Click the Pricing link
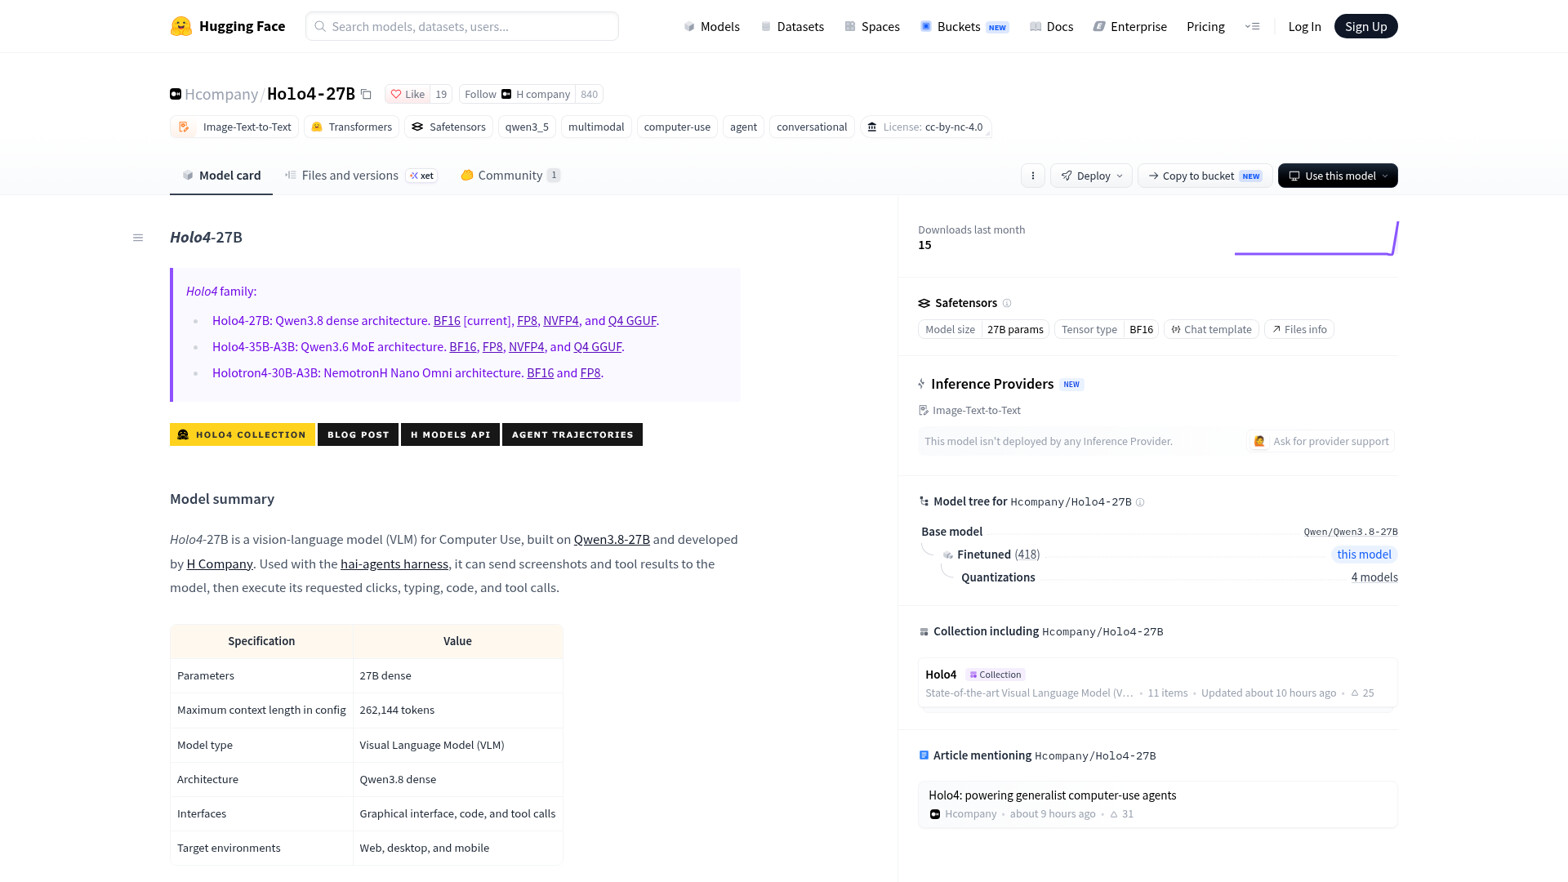The width and height of the screenshot is (1568, 882). [1205, 26]
